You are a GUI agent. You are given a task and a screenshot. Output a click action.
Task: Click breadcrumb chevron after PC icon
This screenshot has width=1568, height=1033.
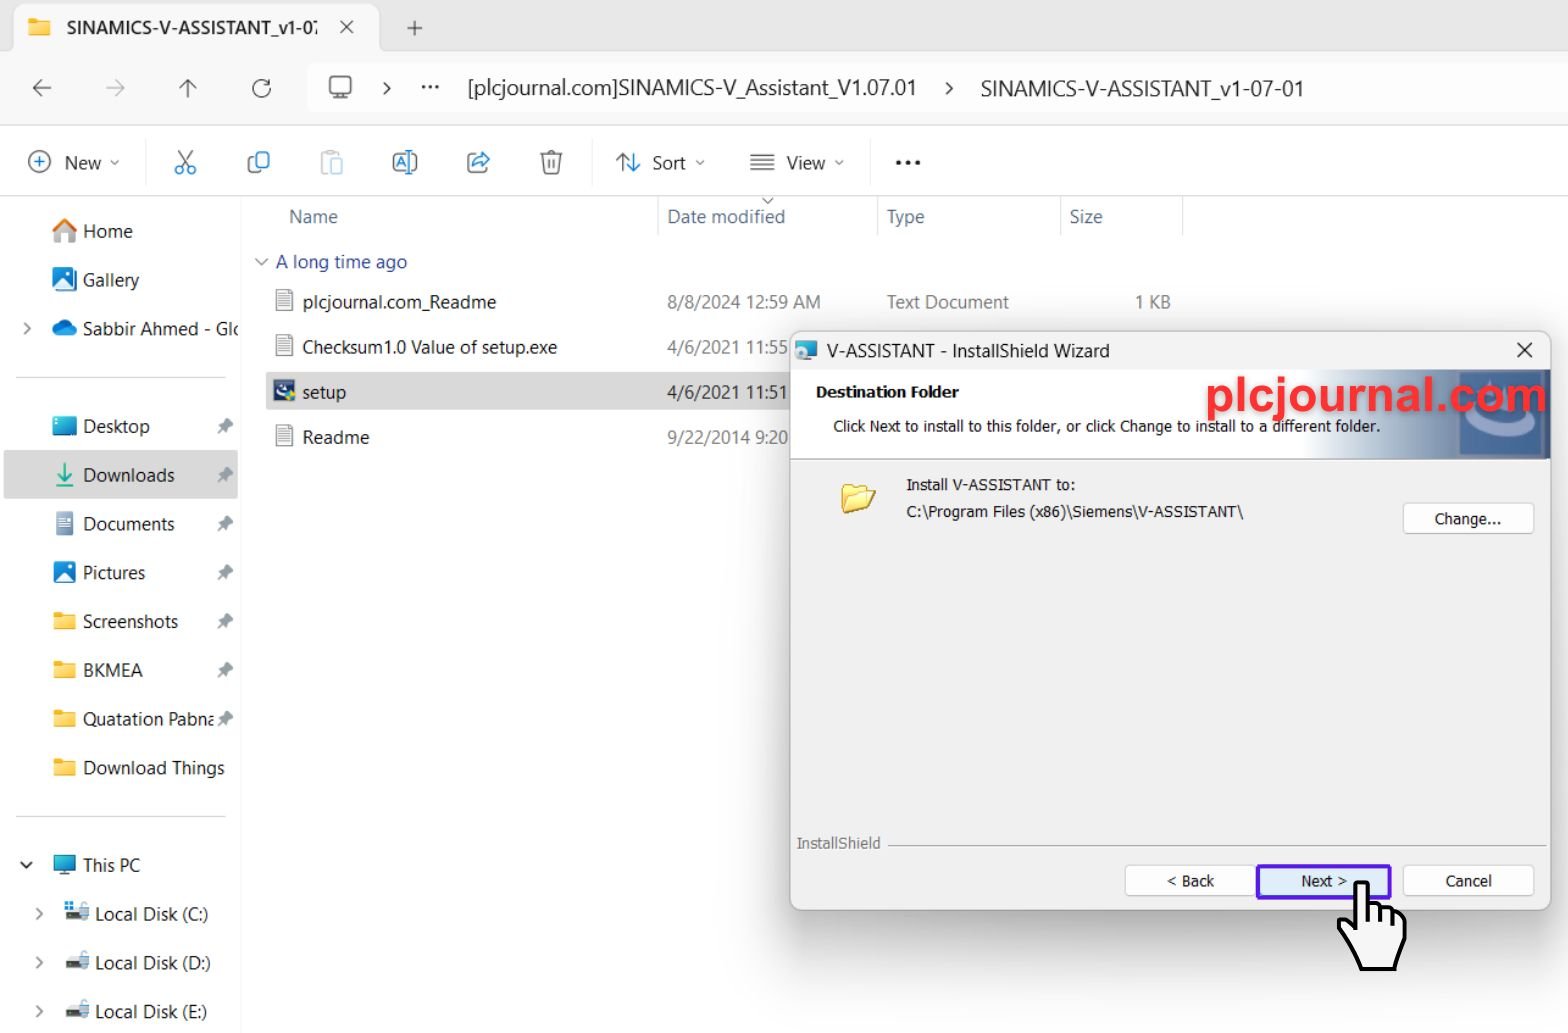pos(386,88)
